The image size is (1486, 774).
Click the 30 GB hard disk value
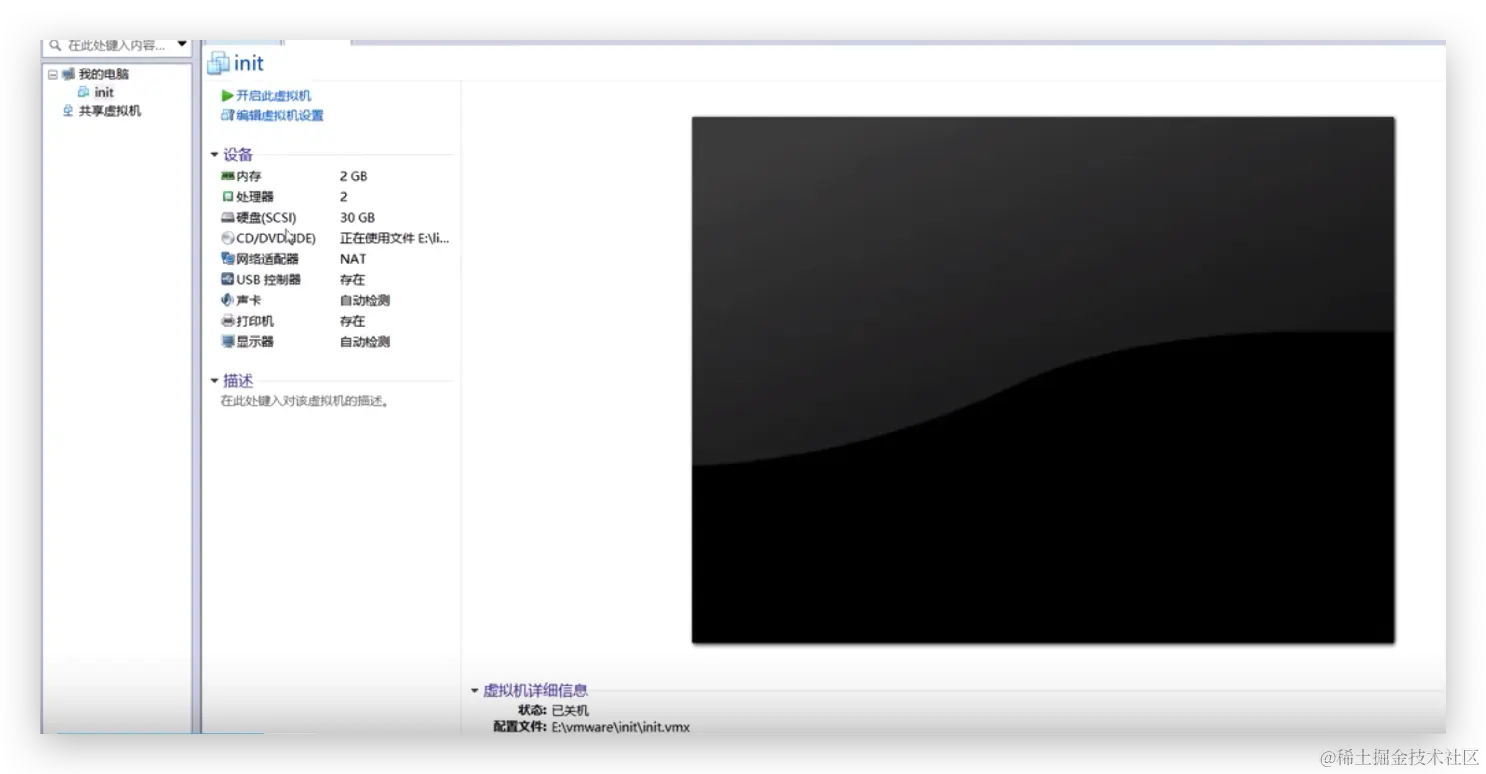(x=357, y=218)
